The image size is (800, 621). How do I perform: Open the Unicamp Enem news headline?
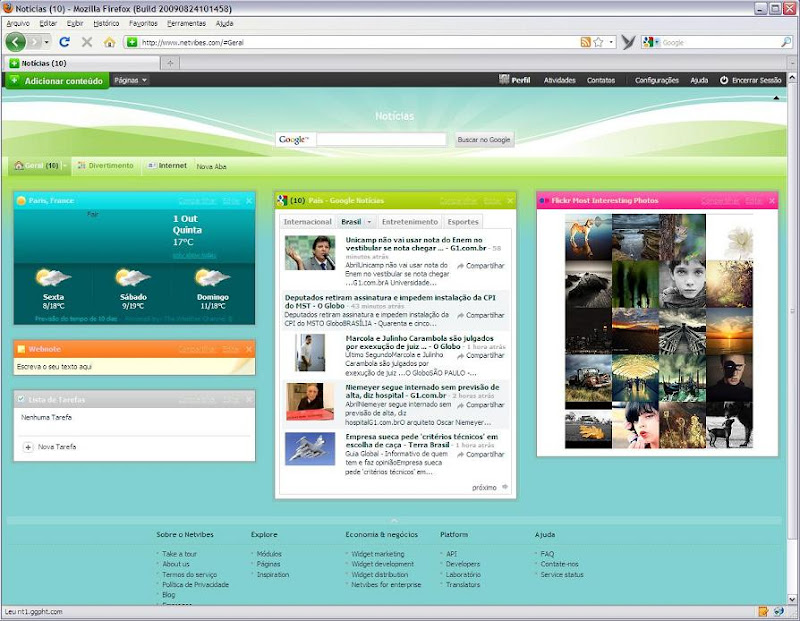[x=415, y=244]
